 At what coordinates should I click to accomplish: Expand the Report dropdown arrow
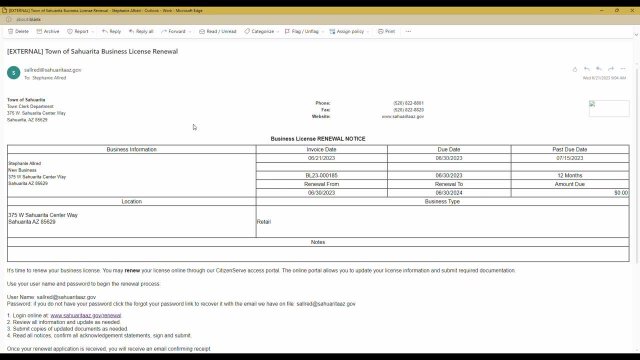coord(93,31)
